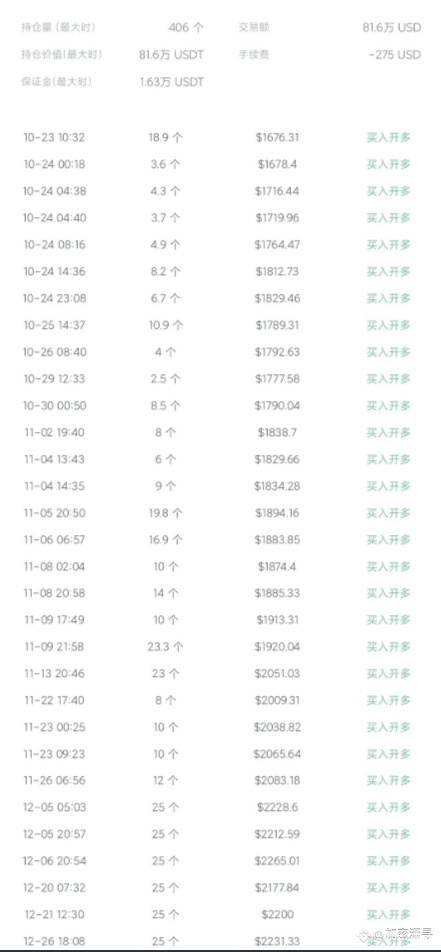The width and height of the screenshot is (441, 952).
Task: Select the 买入开多 label for $1676.31
Action: [x=389, y=138]
